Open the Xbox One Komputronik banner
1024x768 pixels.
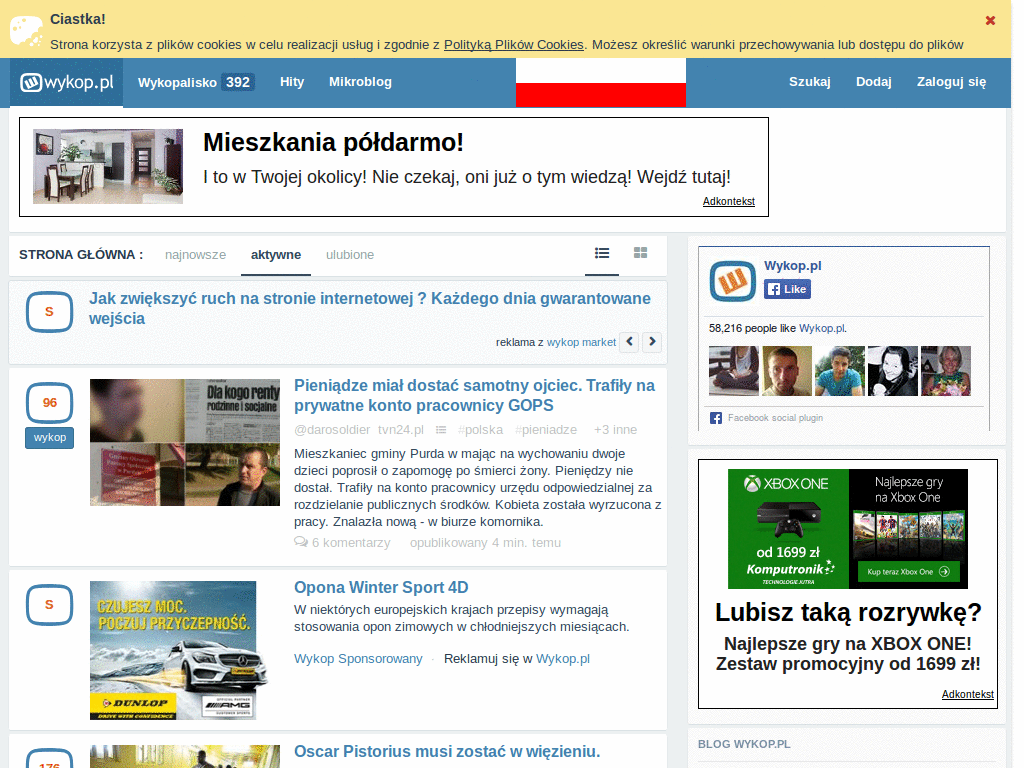pyautogui.click(x=848, y=528)
